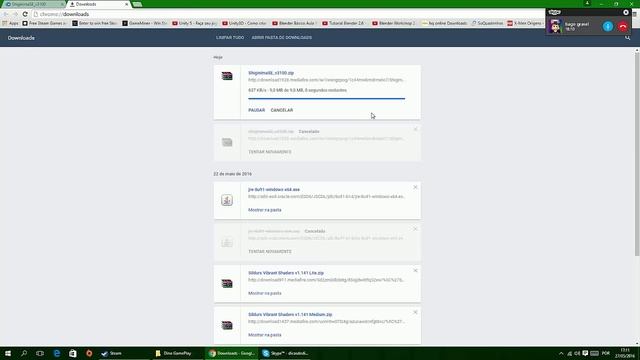Open the Blender Básico Aula bookmark

[x=294, y=23]
